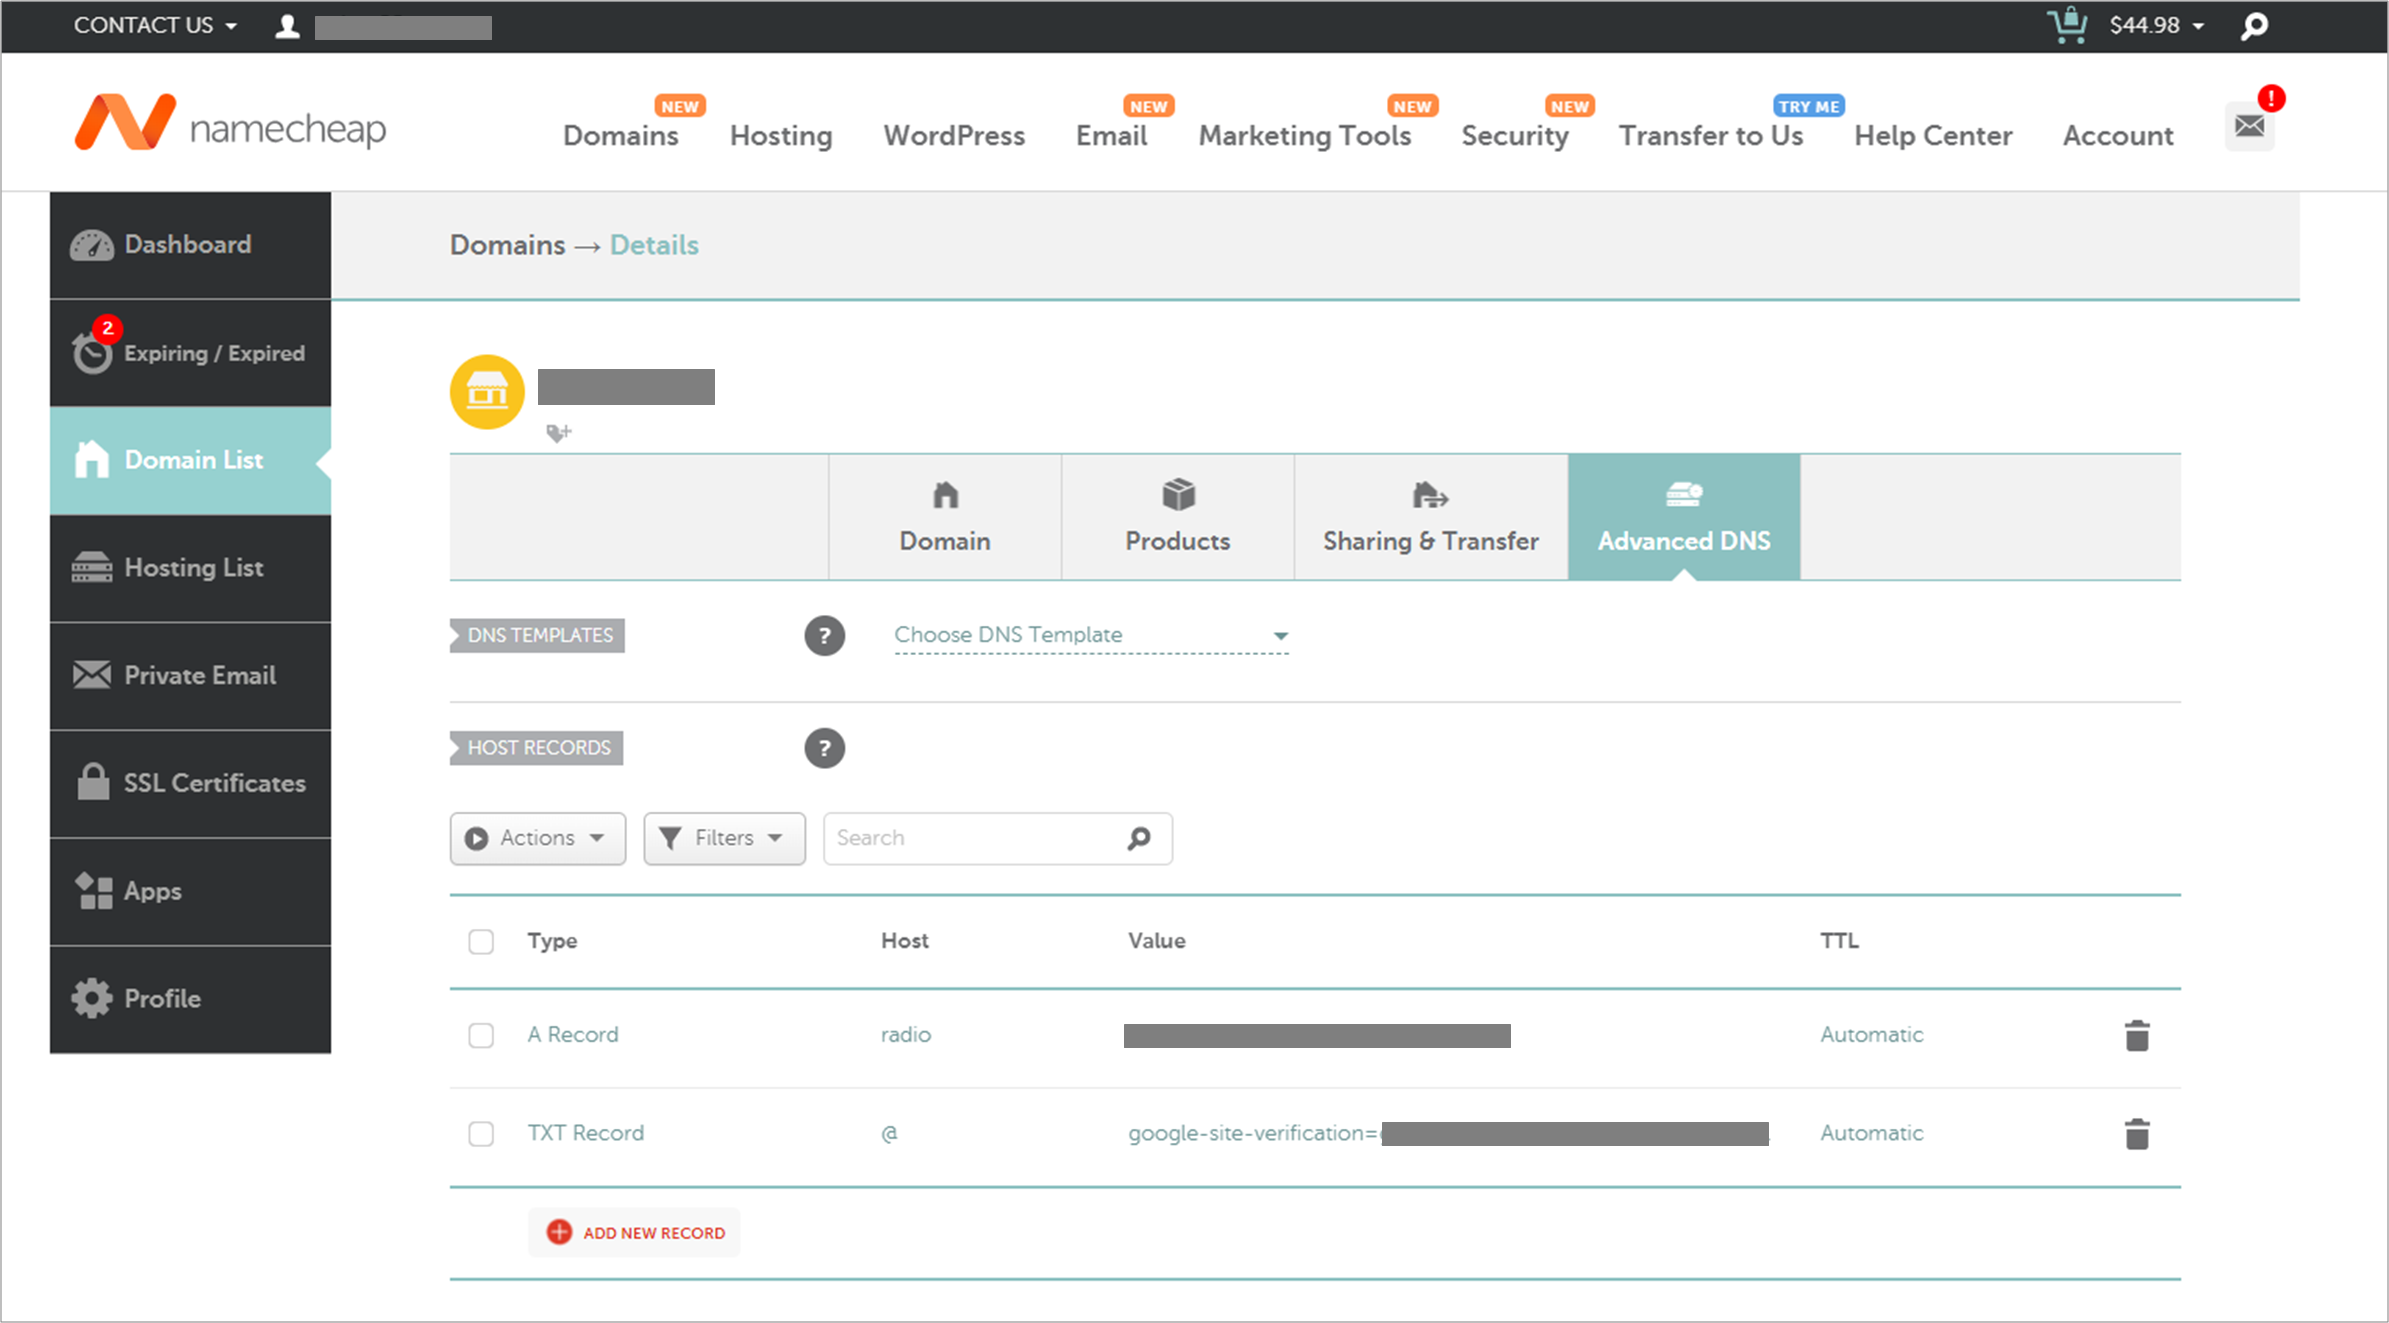Viewport: 2389px width, 1323px height.
Task: Open the Filters dropdown
Action: pos(724,838)
